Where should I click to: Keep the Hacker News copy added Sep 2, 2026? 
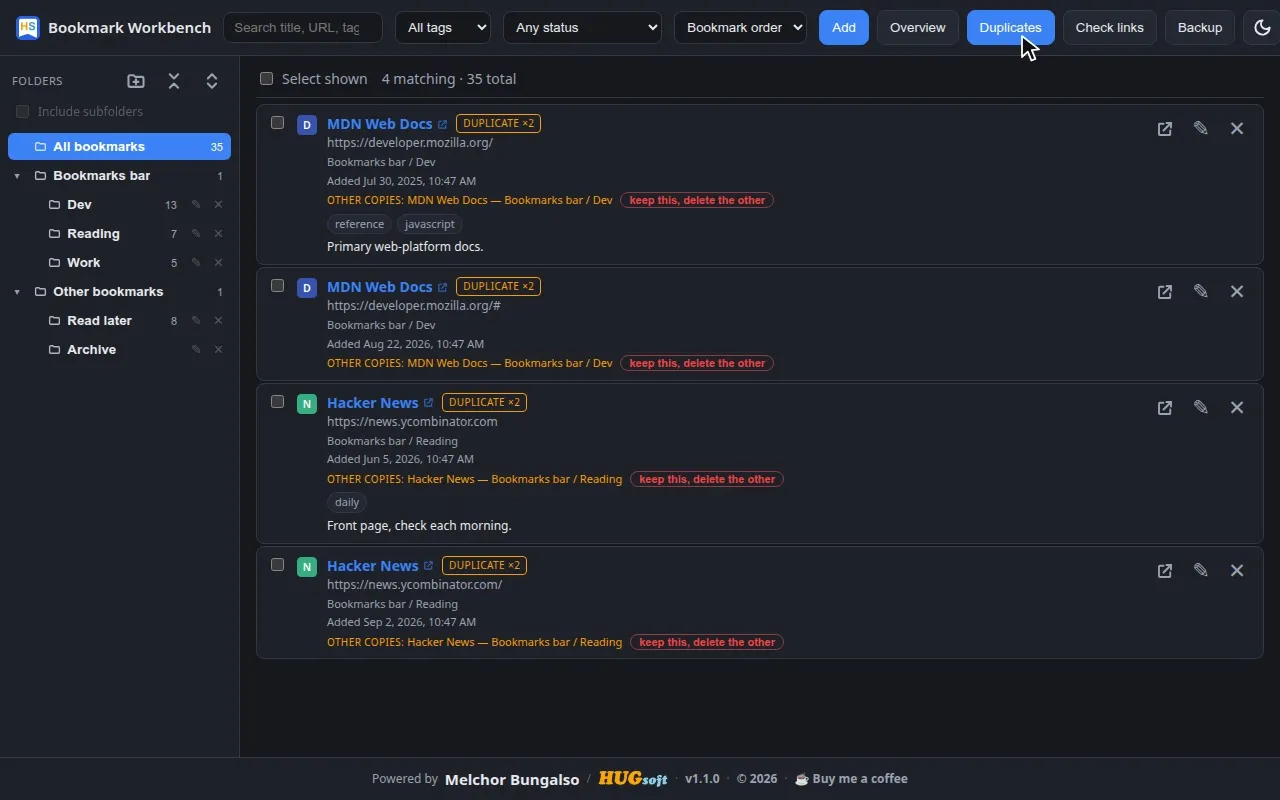(707, 642)
